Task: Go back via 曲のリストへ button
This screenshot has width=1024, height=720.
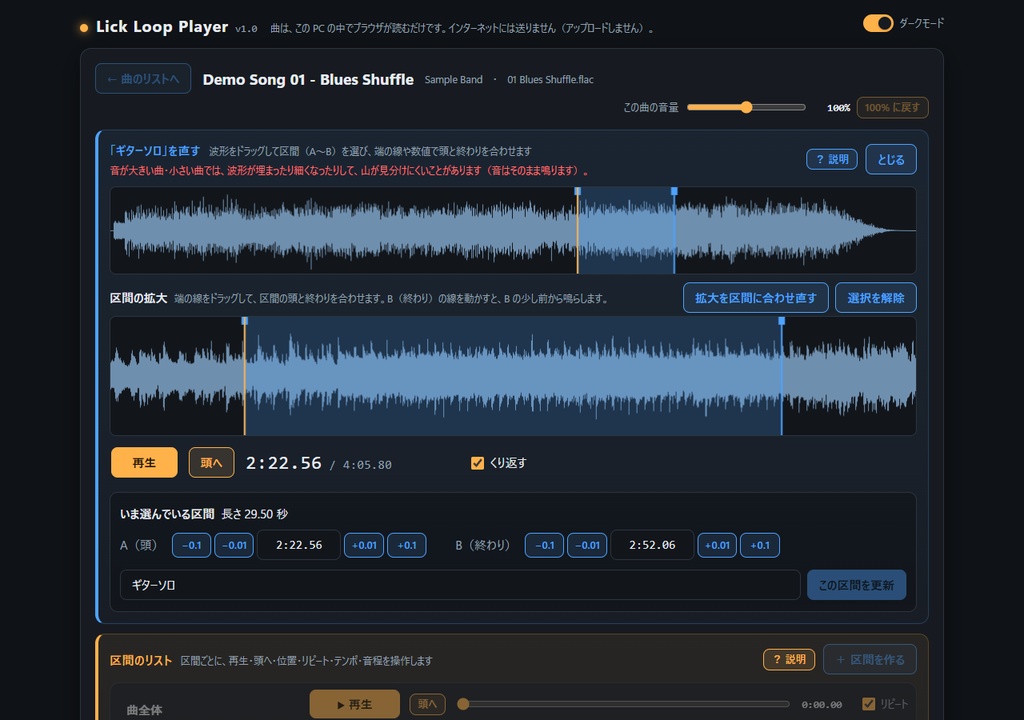Action: (x=143, y=79)
